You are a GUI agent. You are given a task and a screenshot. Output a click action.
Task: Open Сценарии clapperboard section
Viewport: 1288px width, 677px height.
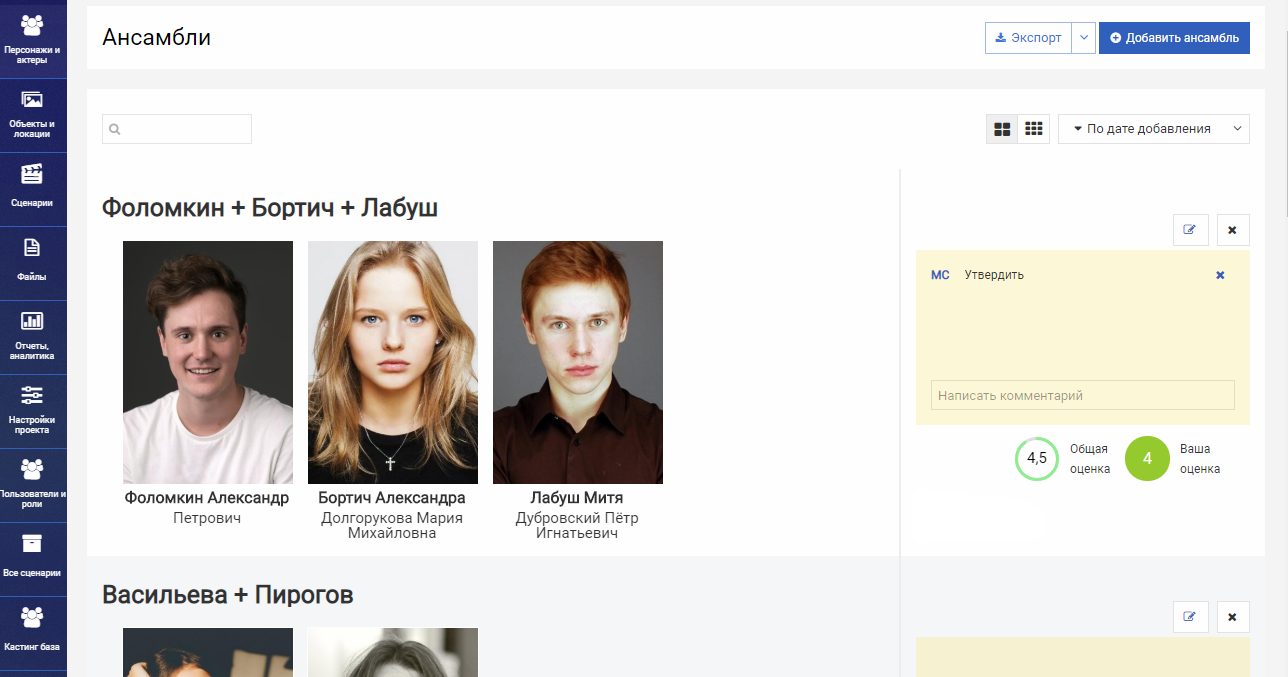point(33,189)
